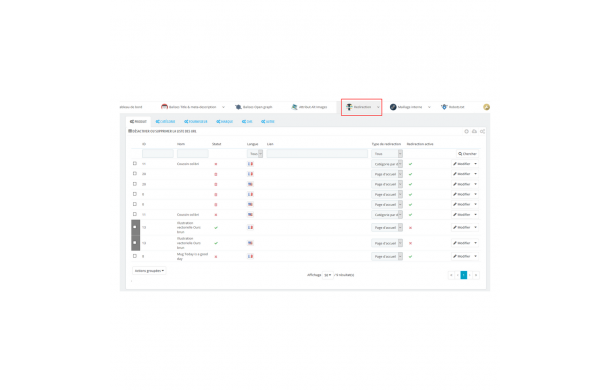
Task: Click Modifier button in Mug Today row
Action: [x=462, y=256]
